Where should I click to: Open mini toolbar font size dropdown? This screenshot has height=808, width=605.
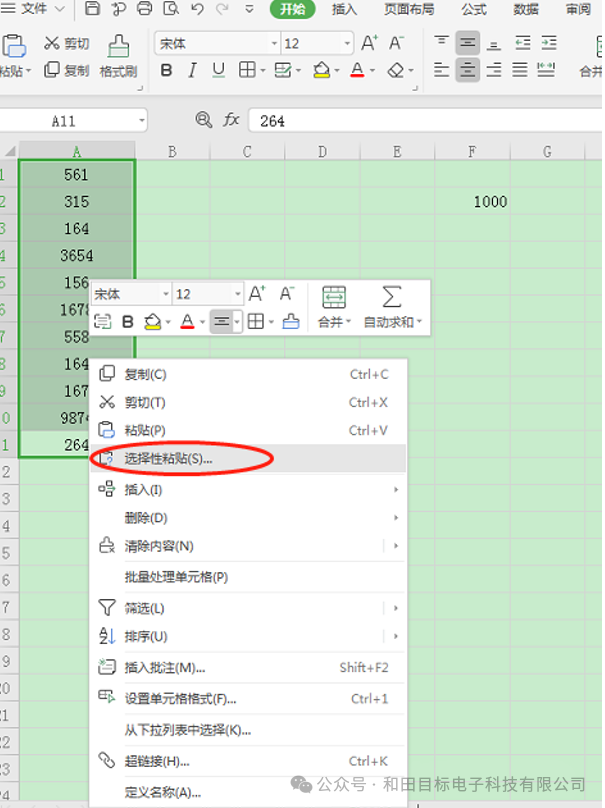[x=237, y=294]
